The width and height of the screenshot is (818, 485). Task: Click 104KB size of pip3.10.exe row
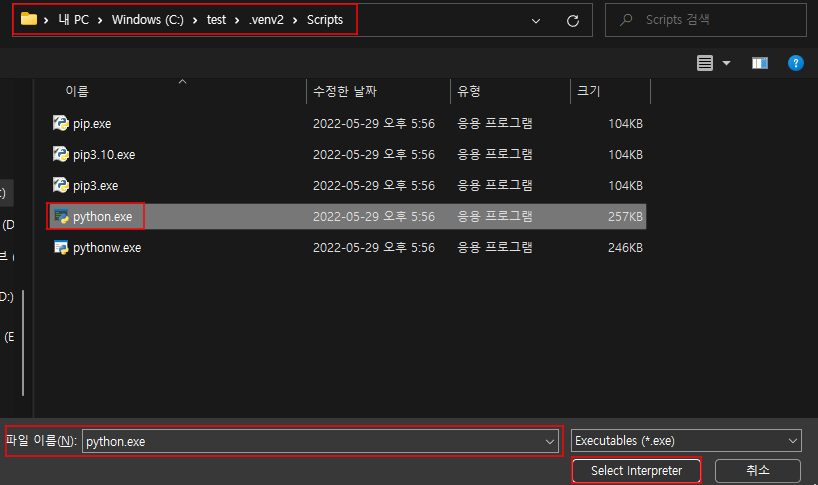tap(625, 155)
